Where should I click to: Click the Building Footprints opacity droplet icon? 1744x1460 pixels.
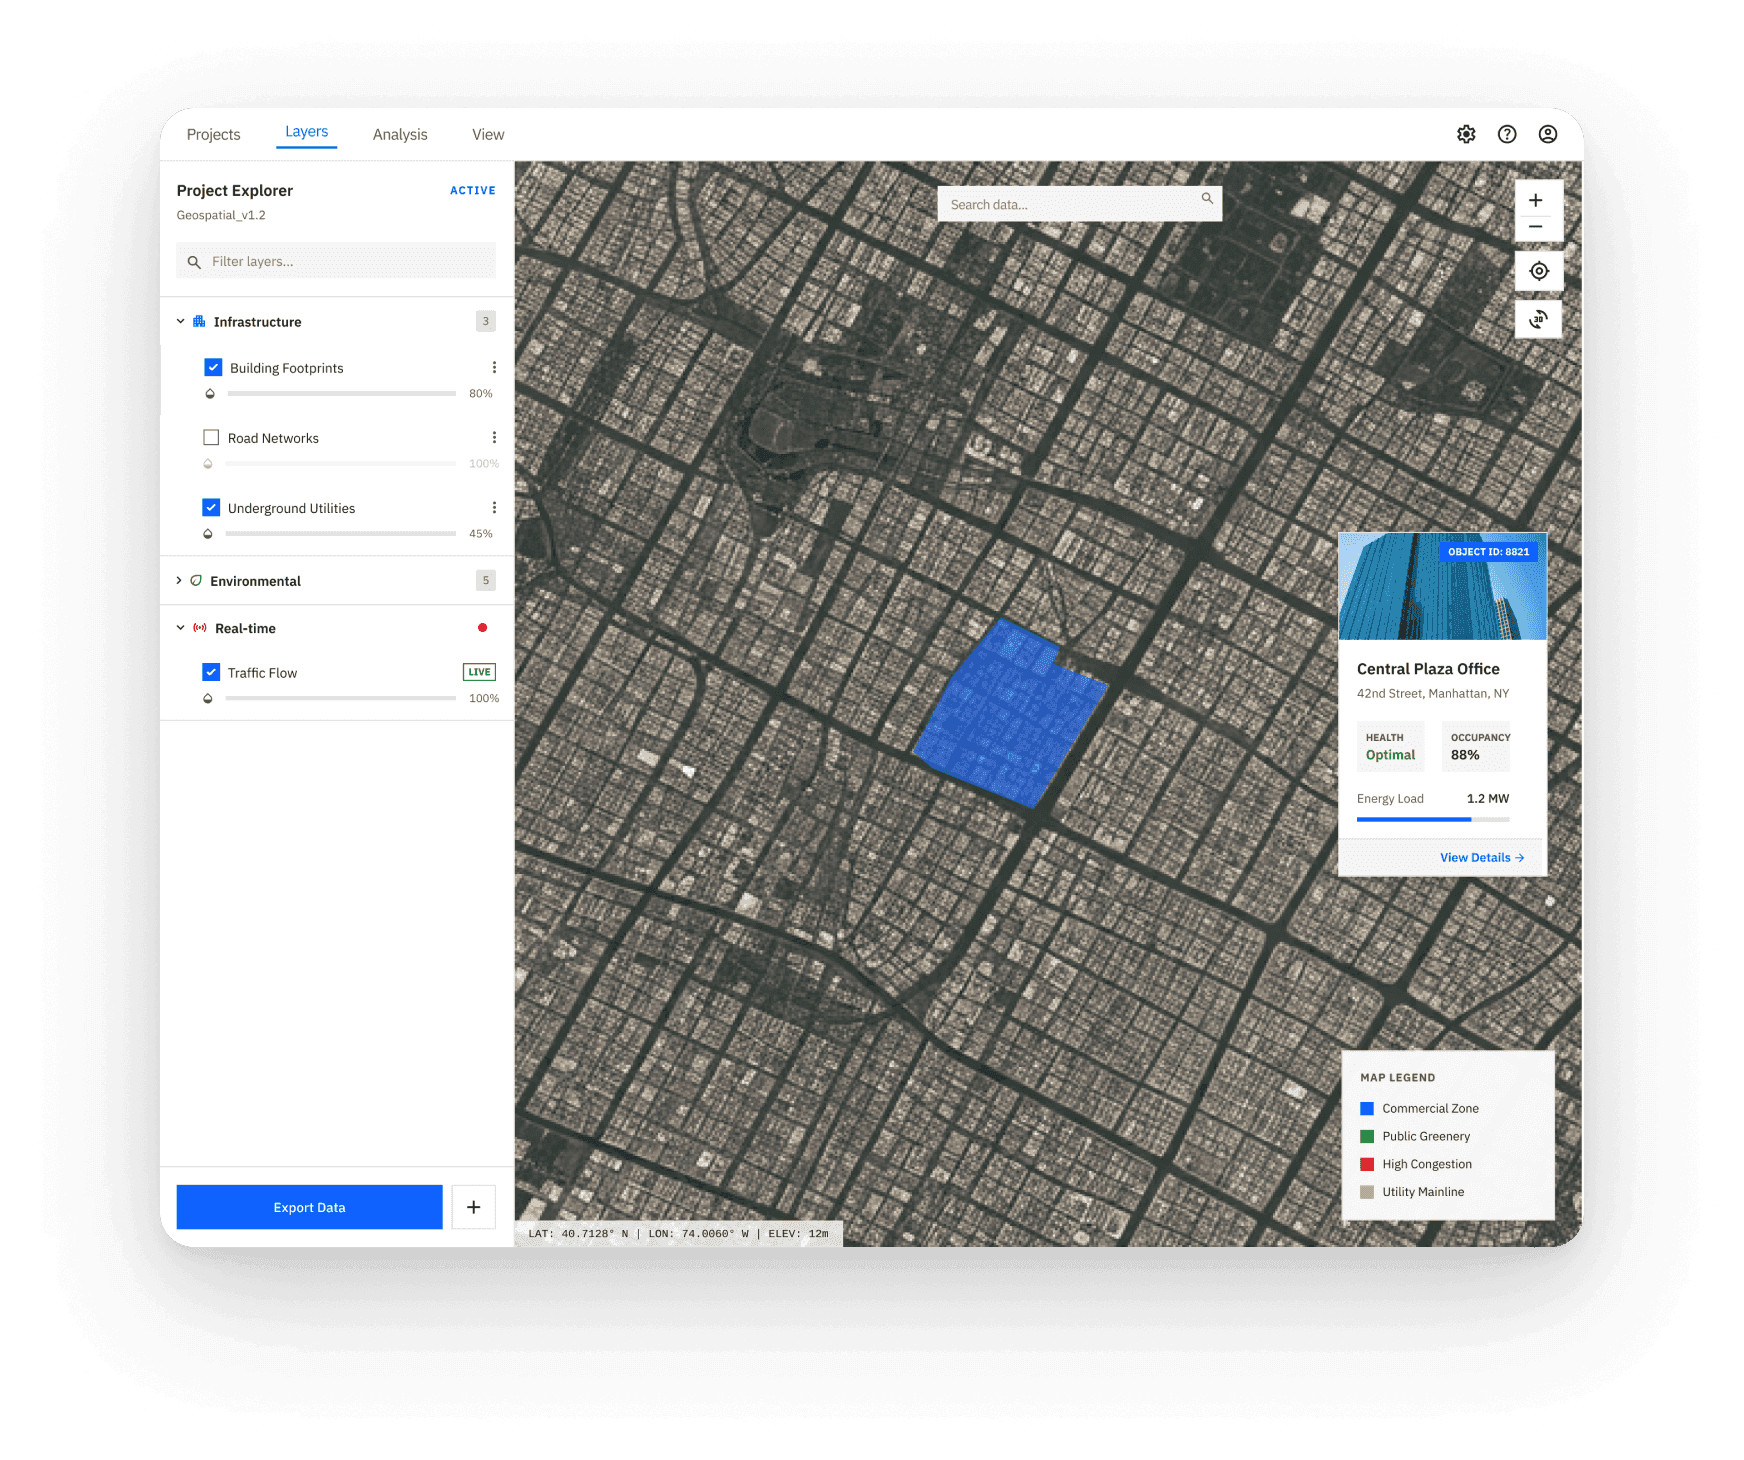210,393
